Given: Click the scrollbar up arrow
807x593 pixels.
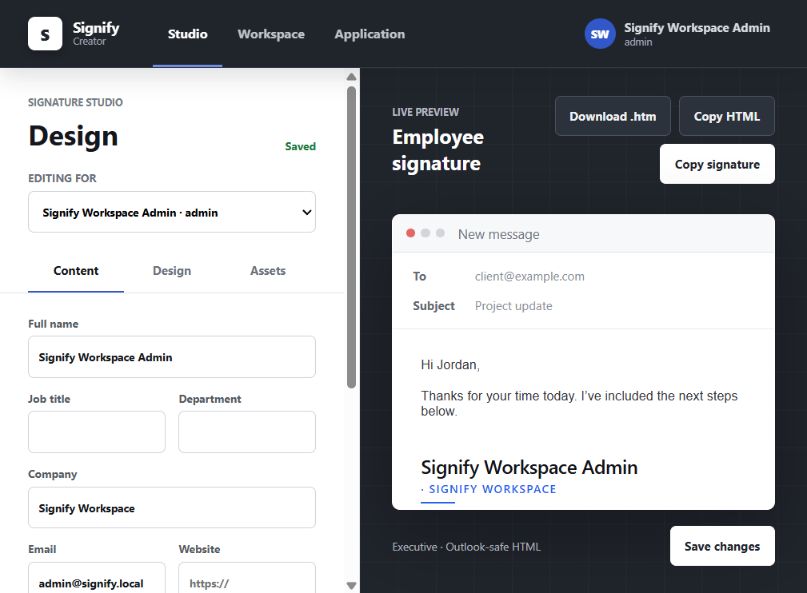Looking at the screenshot, I should click(x=352, y=77).
